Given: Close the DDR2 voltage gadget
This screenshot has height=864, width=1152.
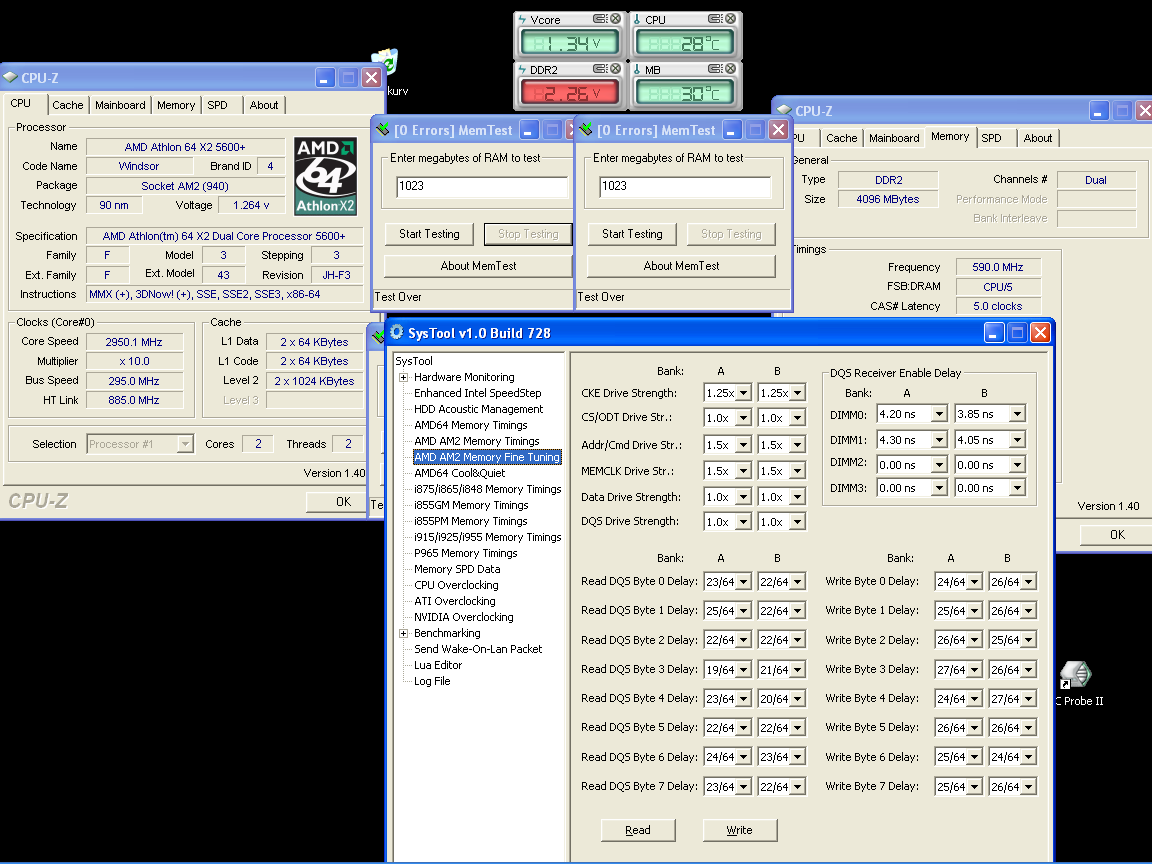Looking at the screenshot, I should pyautogui.click(x=616, y=69).
